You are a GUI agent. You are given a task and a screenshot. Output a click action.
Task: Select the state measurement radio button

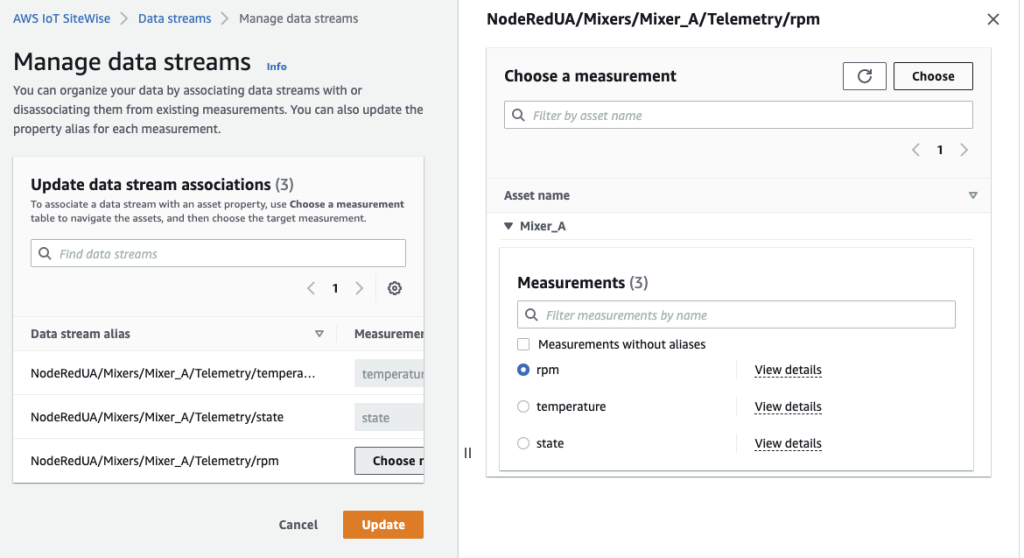click(x=523, y=444)
